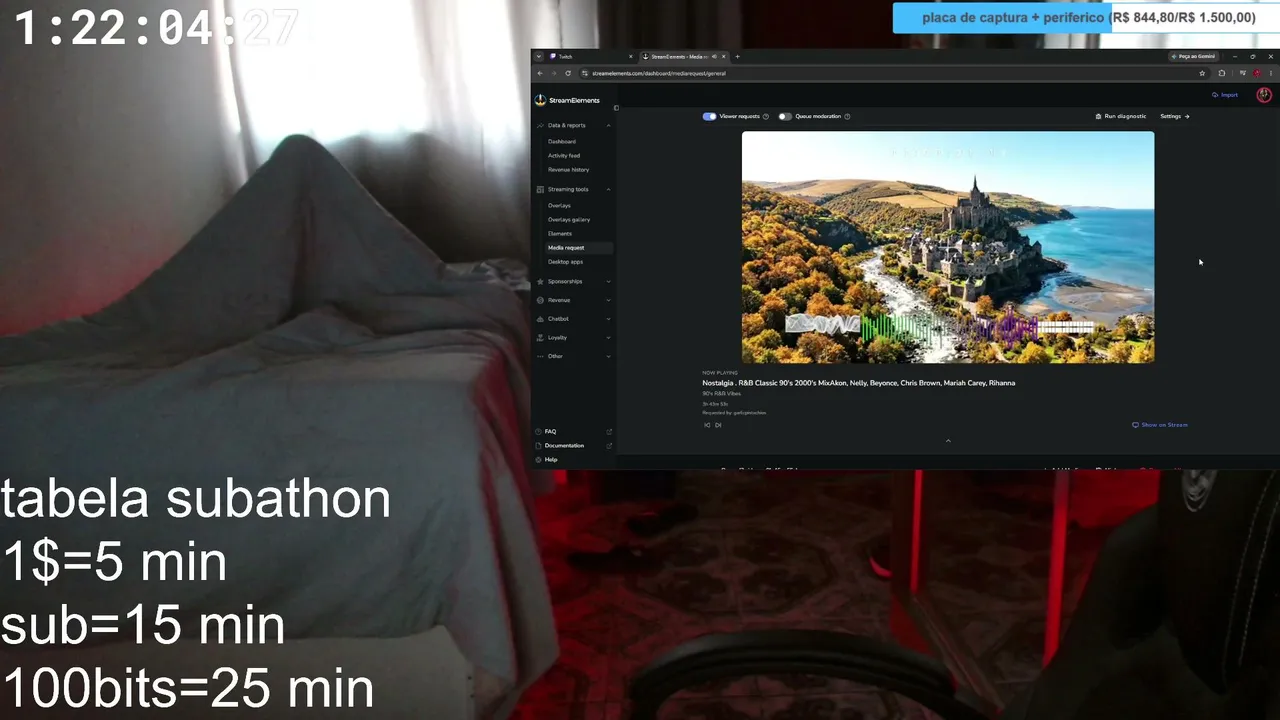This screenshot has height=720, width=1280.
Task: Open Dashboard in the sidebar
Action: click(562, 141)
